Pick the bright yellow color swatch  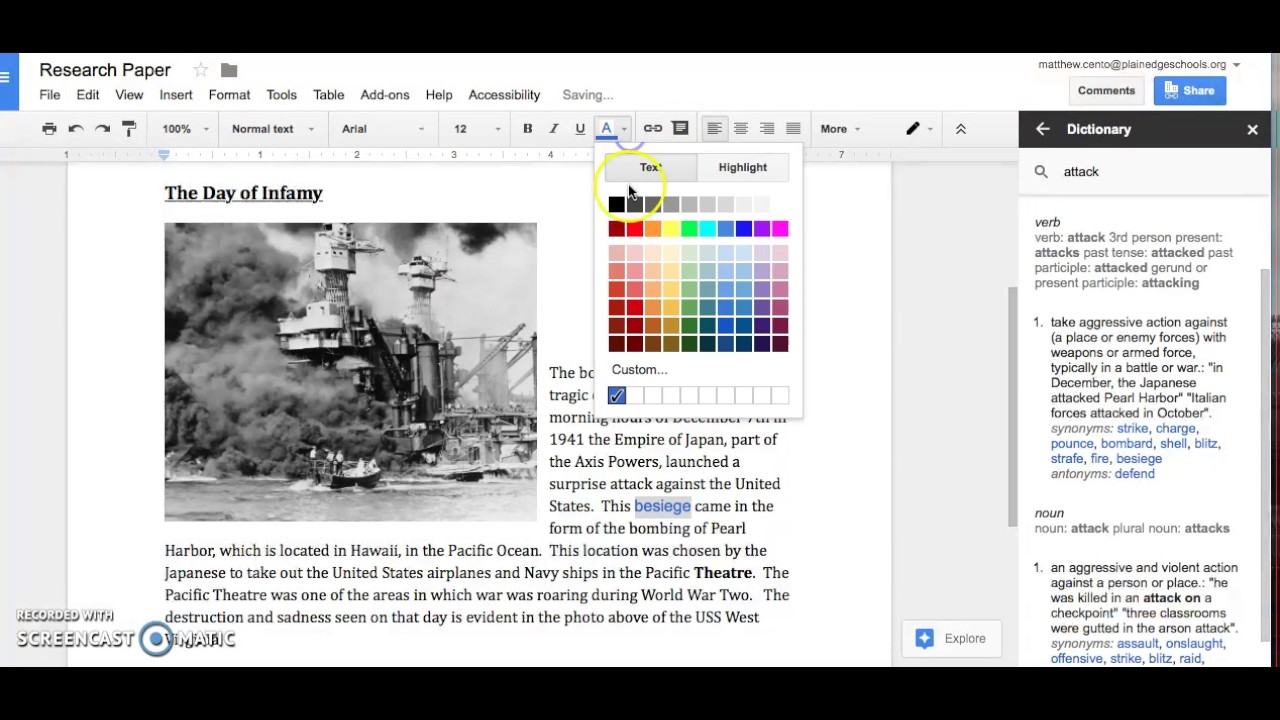pyautogui.click(x=671, y=230)
